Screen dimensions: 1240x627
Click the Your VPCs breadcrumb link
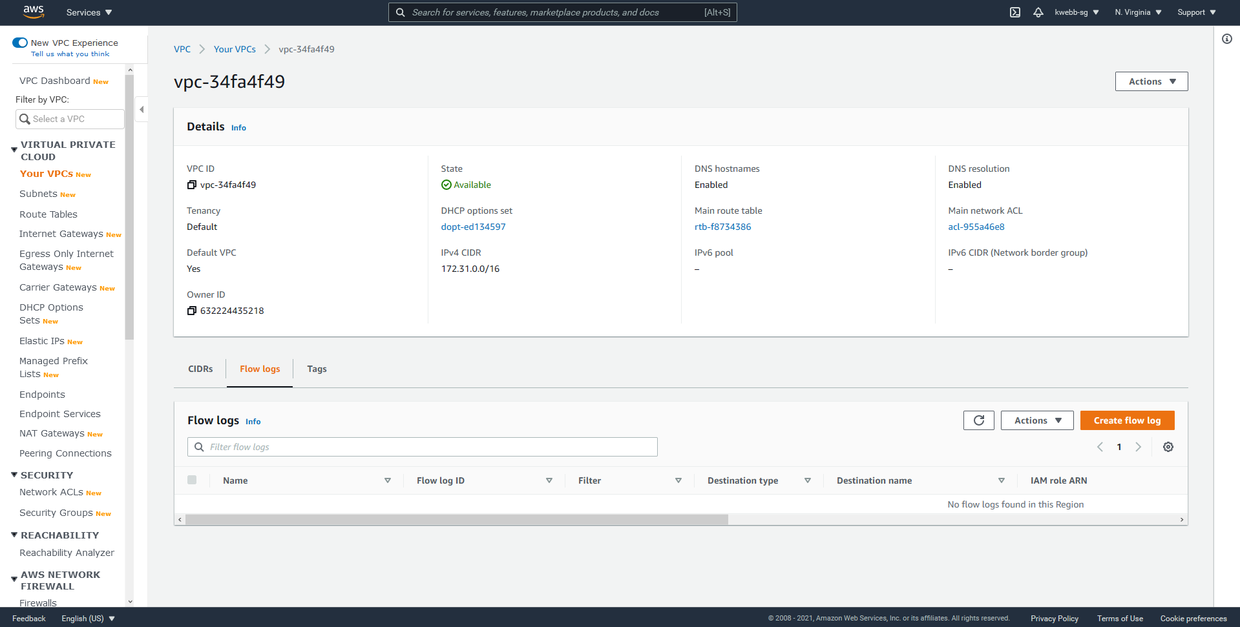pos(235,49)
